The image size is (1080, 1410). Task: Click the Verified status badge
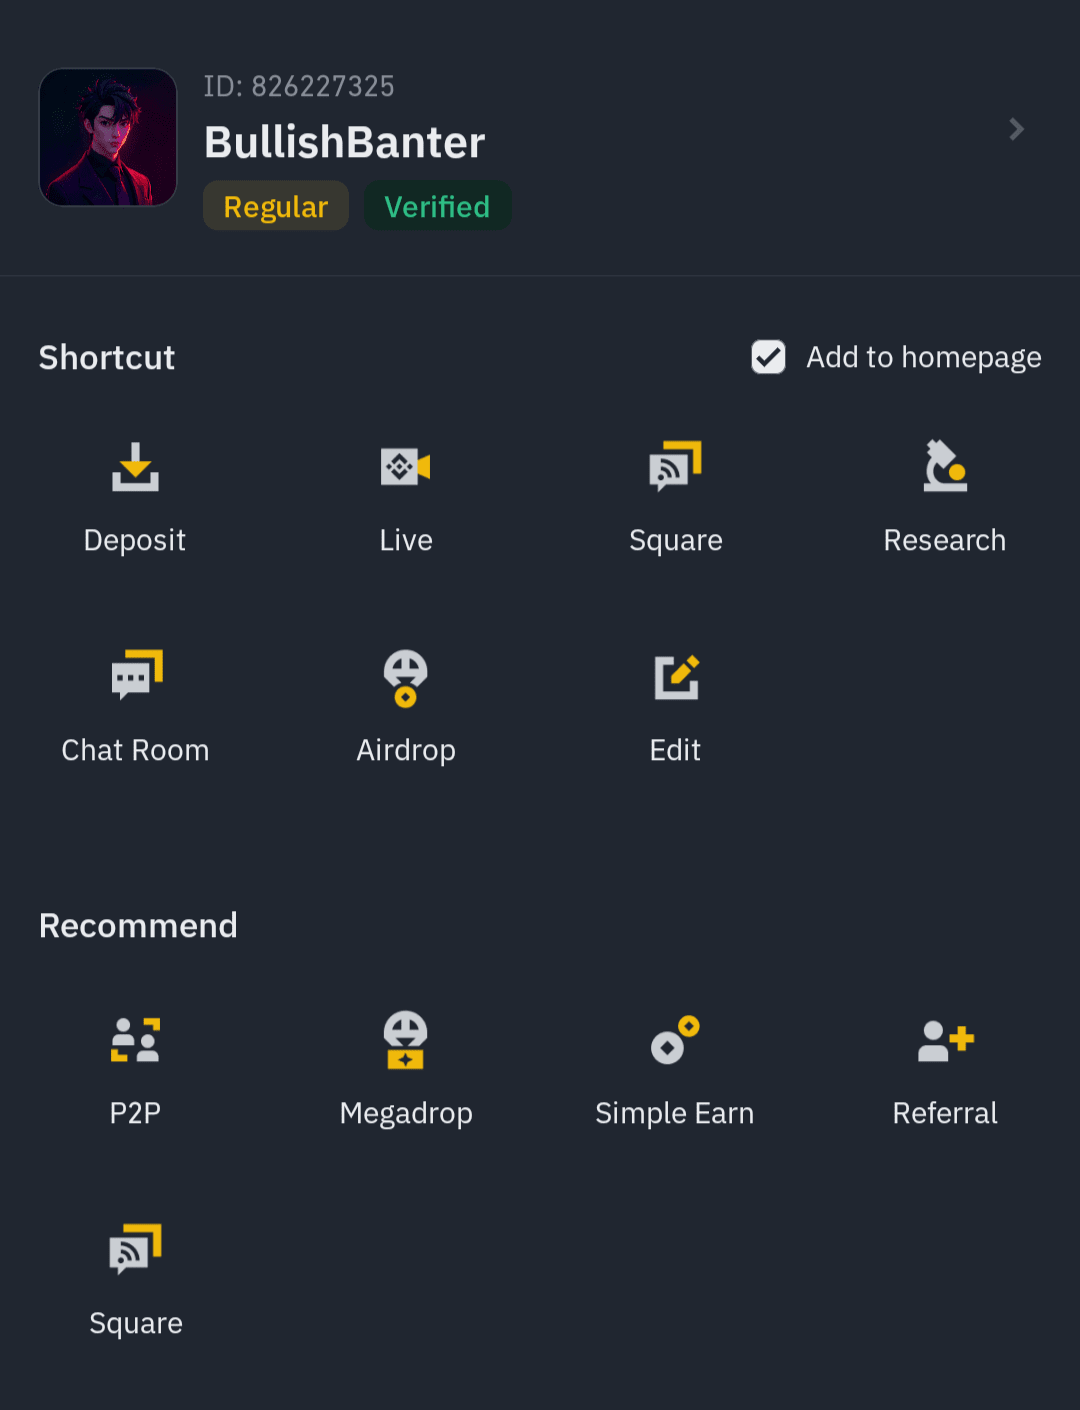[437, 206]
